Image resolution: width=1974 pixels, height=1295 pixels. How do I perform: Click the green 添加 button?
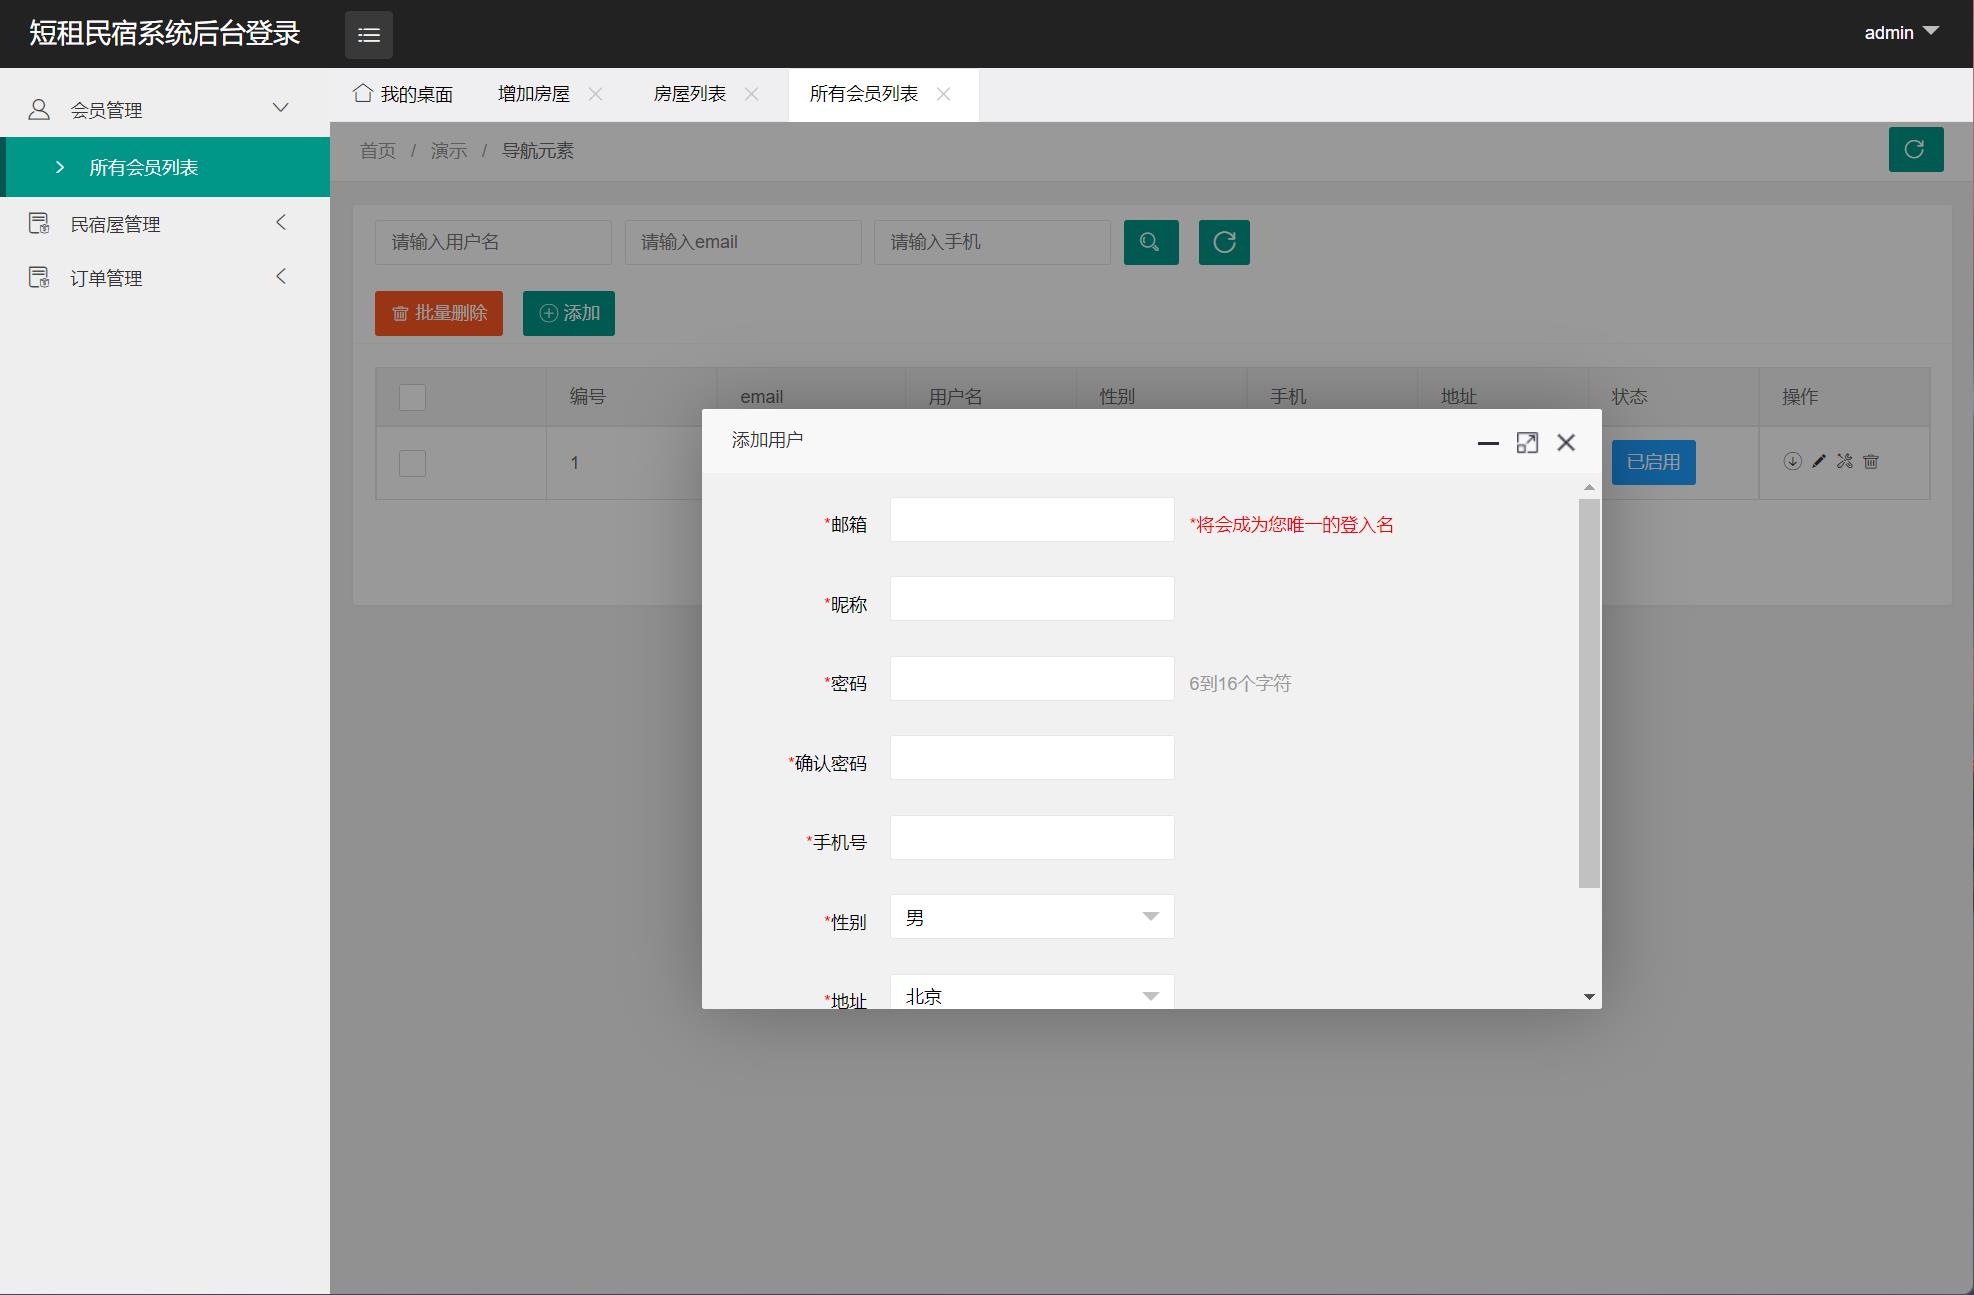click(569, 313)
